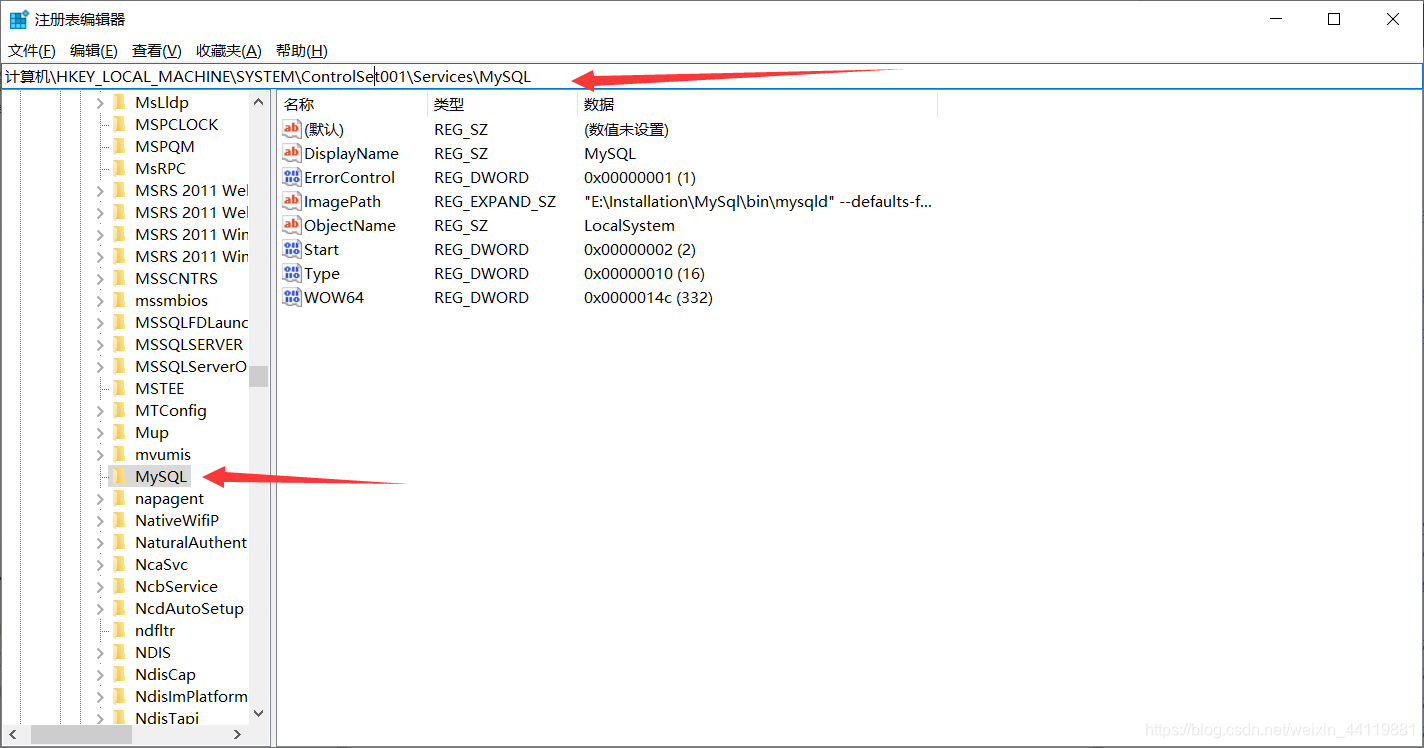This screenshot has height=748, width=1424.
Task: Expand the NaturalAuthent tree node
Action: (x=100, y=542)
